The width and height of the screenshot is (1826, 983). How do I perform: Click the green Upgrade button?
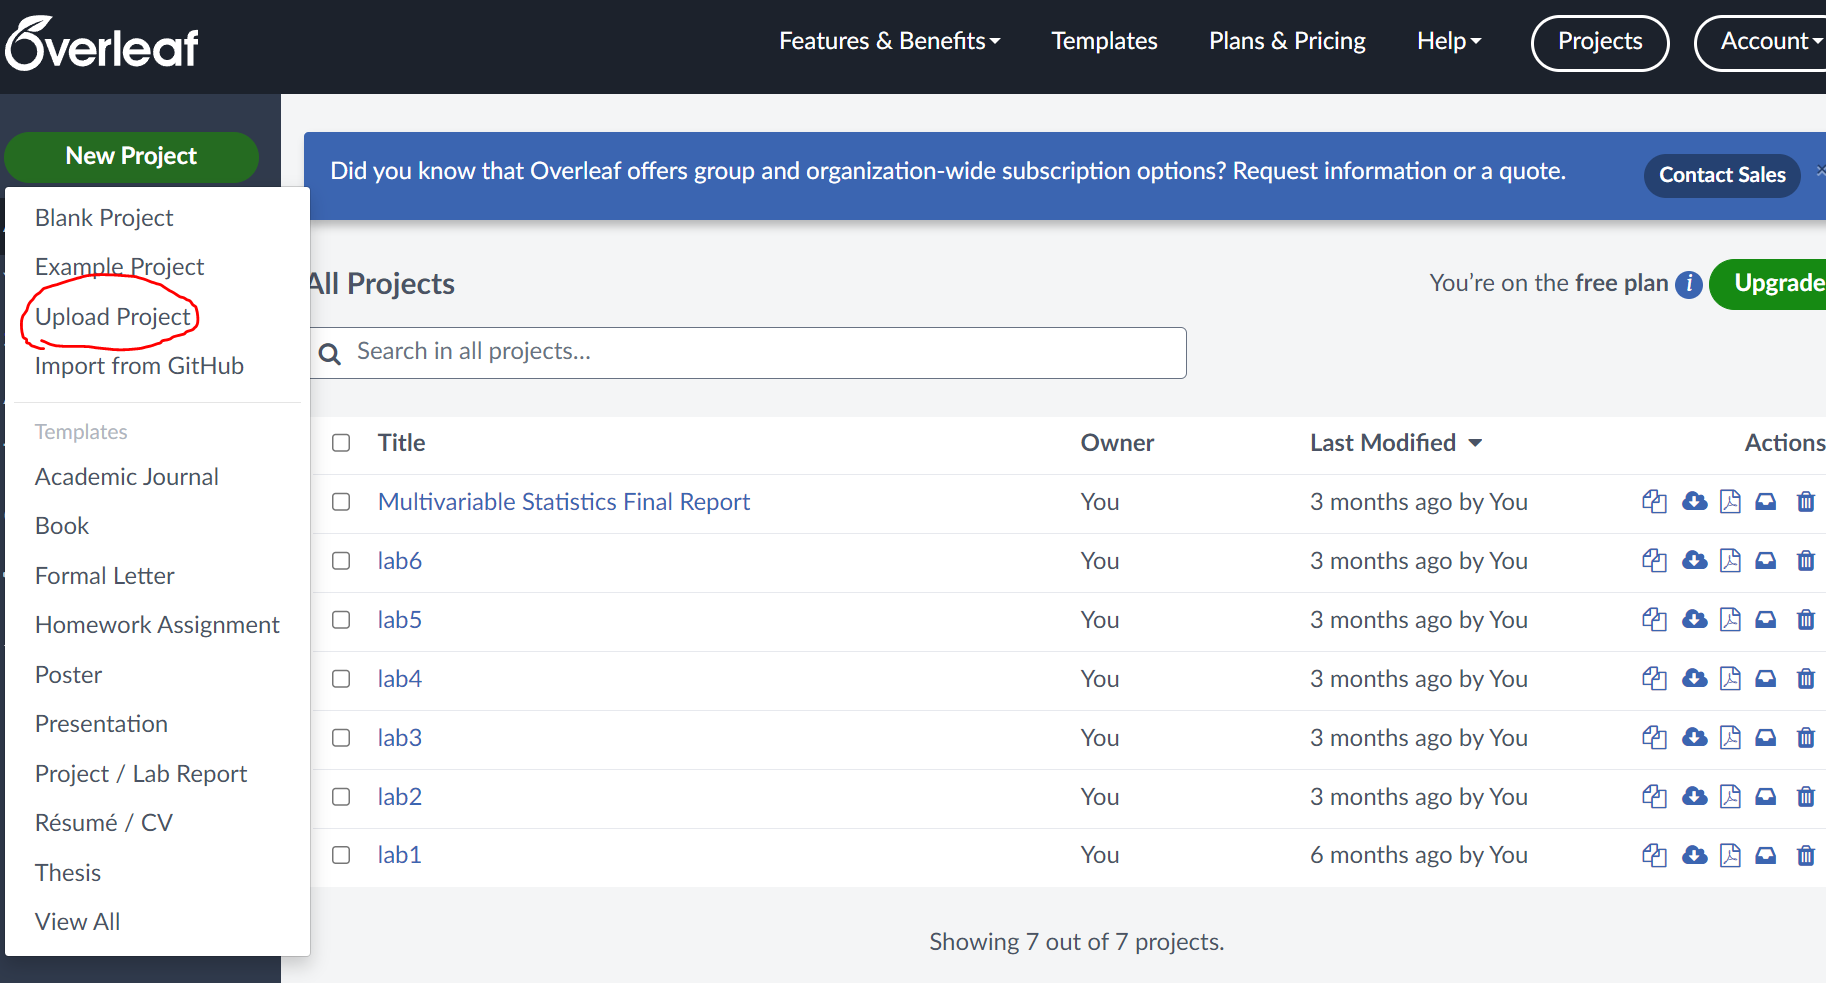1770,284
